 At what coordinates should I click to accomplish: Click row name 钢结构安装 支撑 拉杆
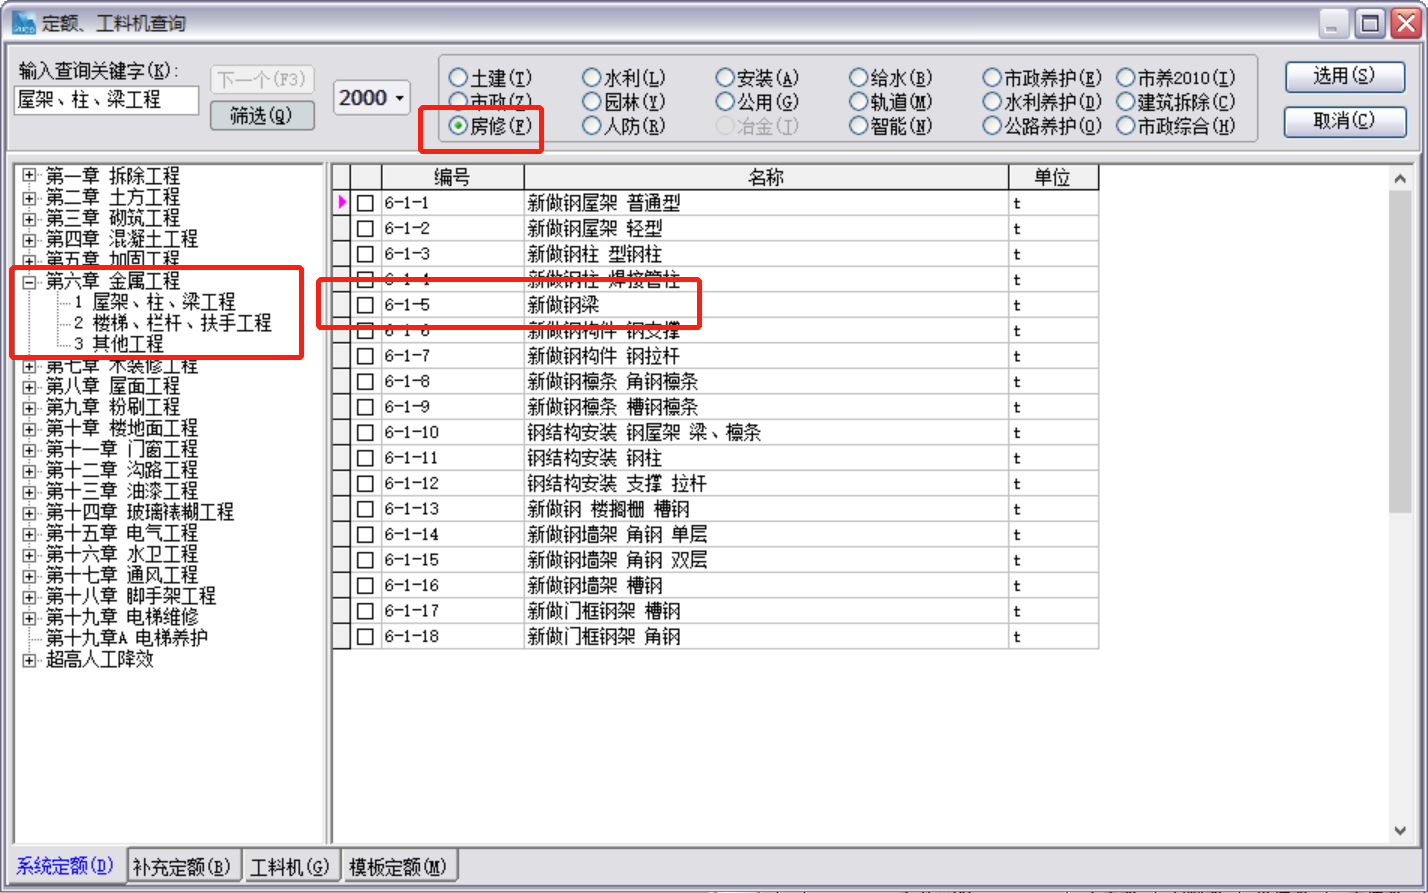click(x=617, y=484)
